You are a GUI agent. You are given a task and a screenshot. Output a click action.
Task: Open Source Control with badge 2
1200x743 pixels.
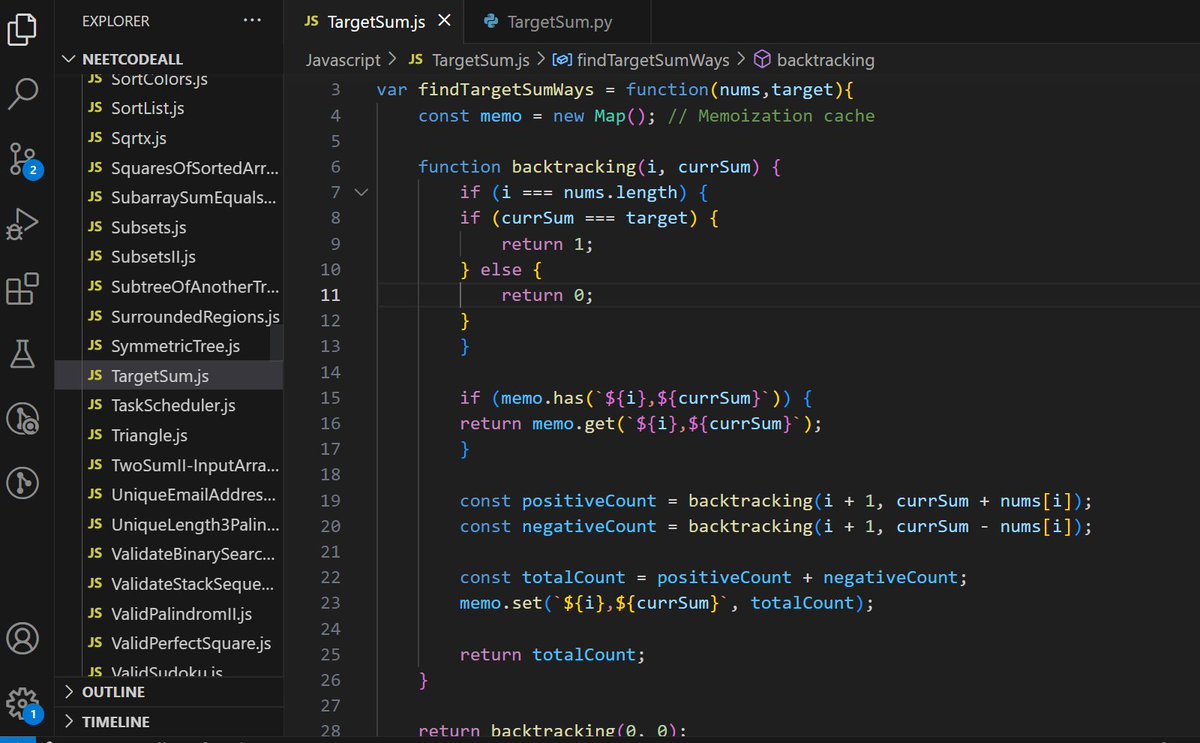pos(23,159)
